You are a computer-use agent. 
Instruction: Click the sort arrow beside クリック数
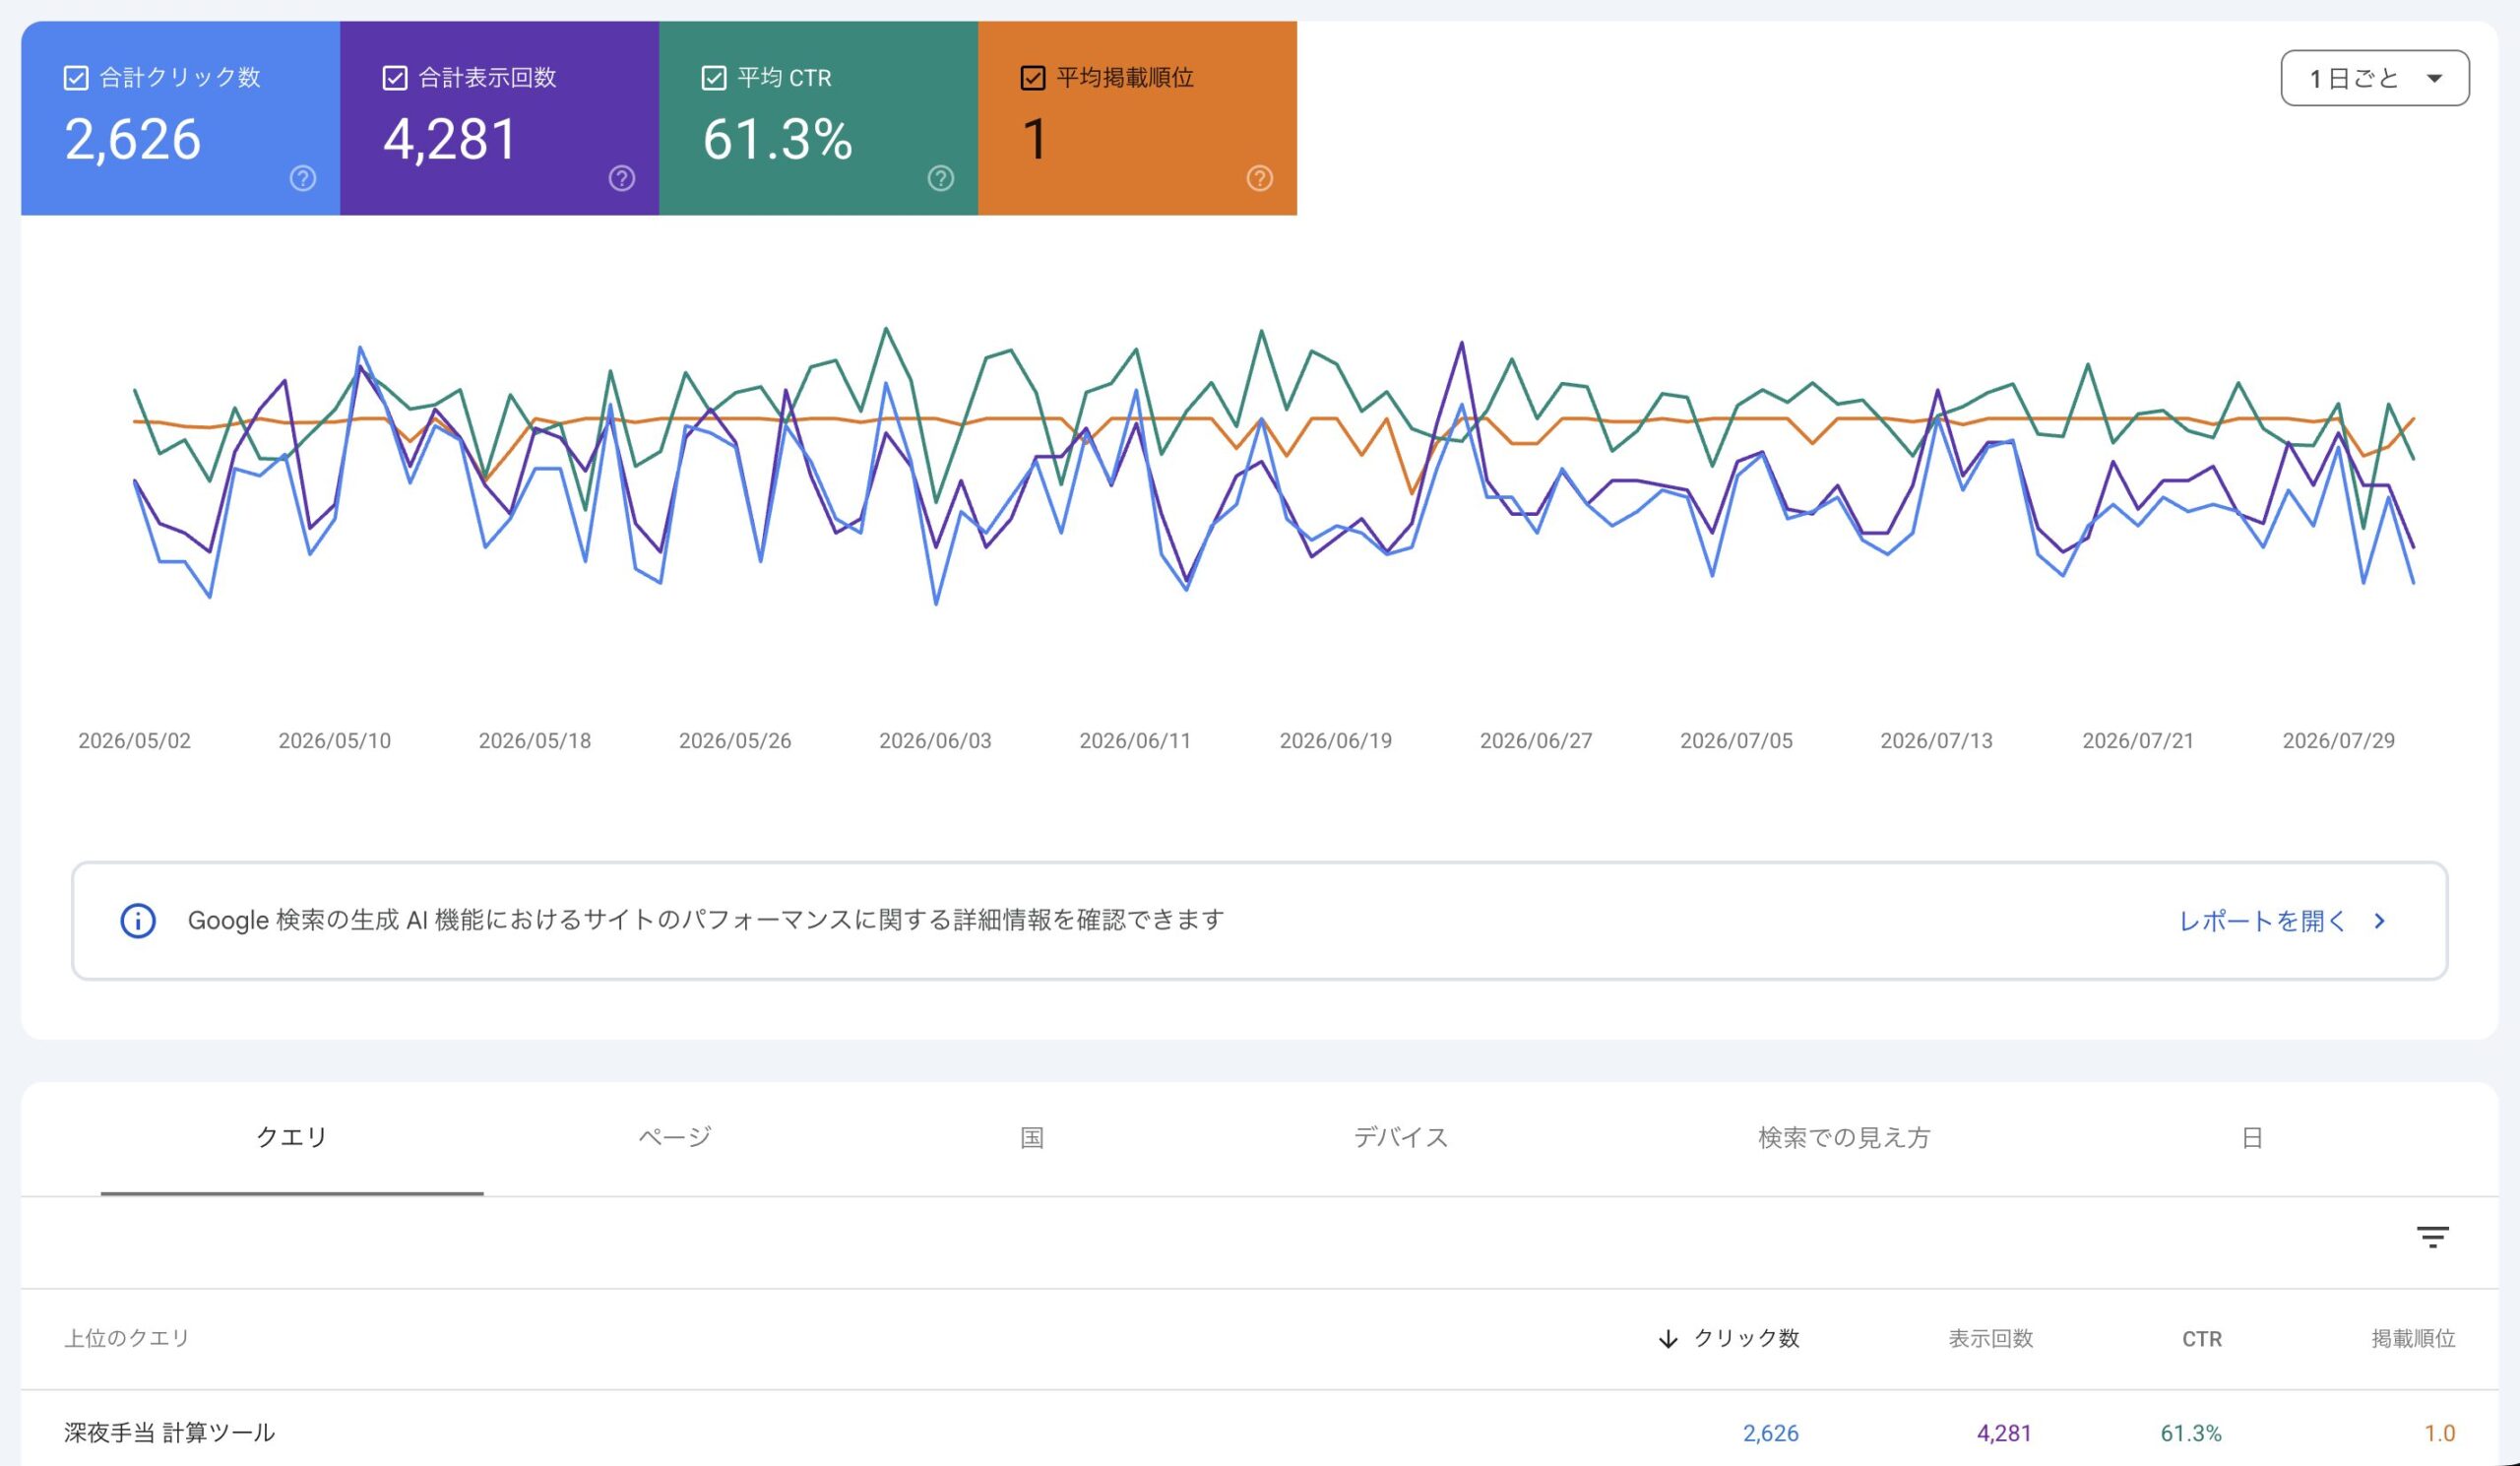click(1667, 1338)
